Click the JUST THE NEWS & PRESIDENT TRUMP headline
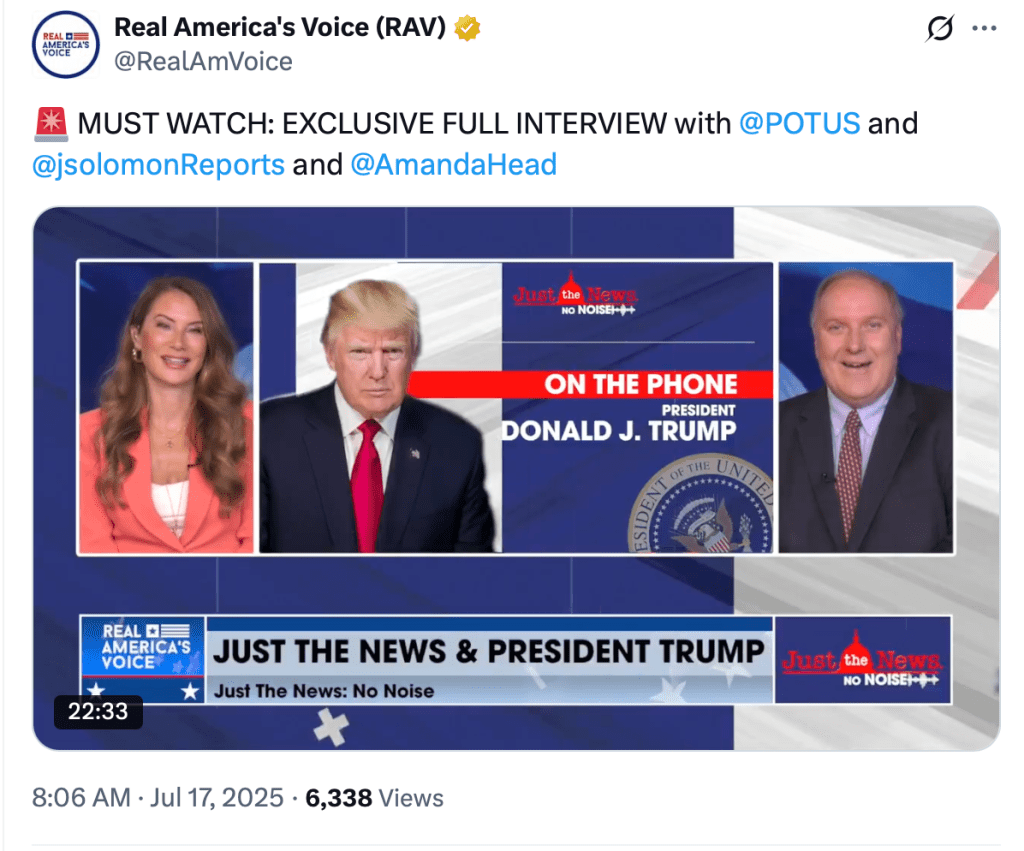The image size is (1024, 851). coord(488,651)
